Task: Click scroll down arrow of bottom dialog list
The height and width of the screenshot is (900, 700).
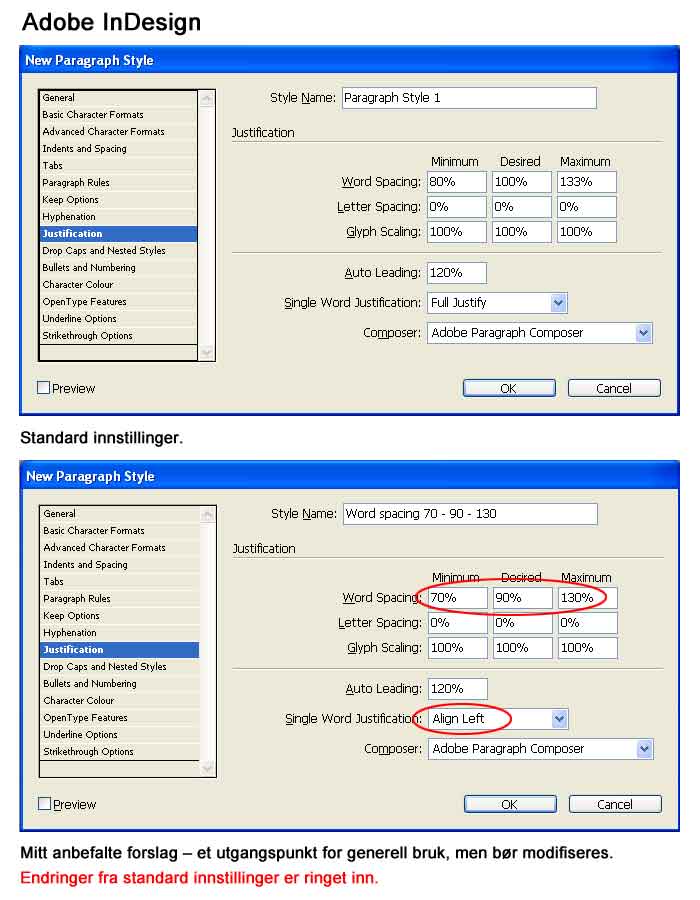Action: click(207, 768)
